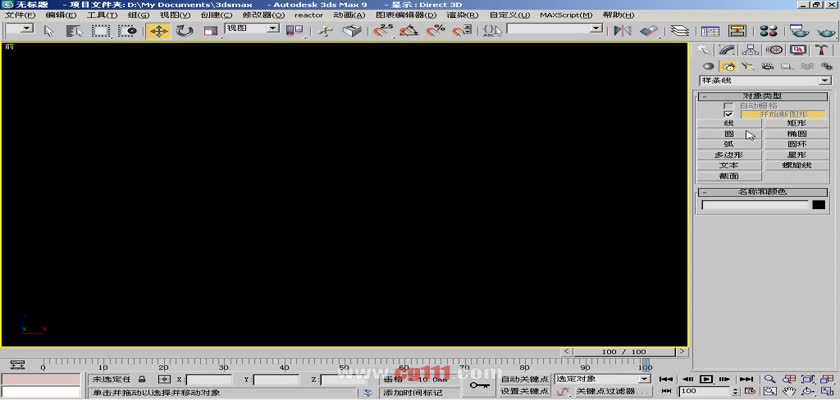
Task: Toggle 自动关键点 auto key mode
Action: 524,379
